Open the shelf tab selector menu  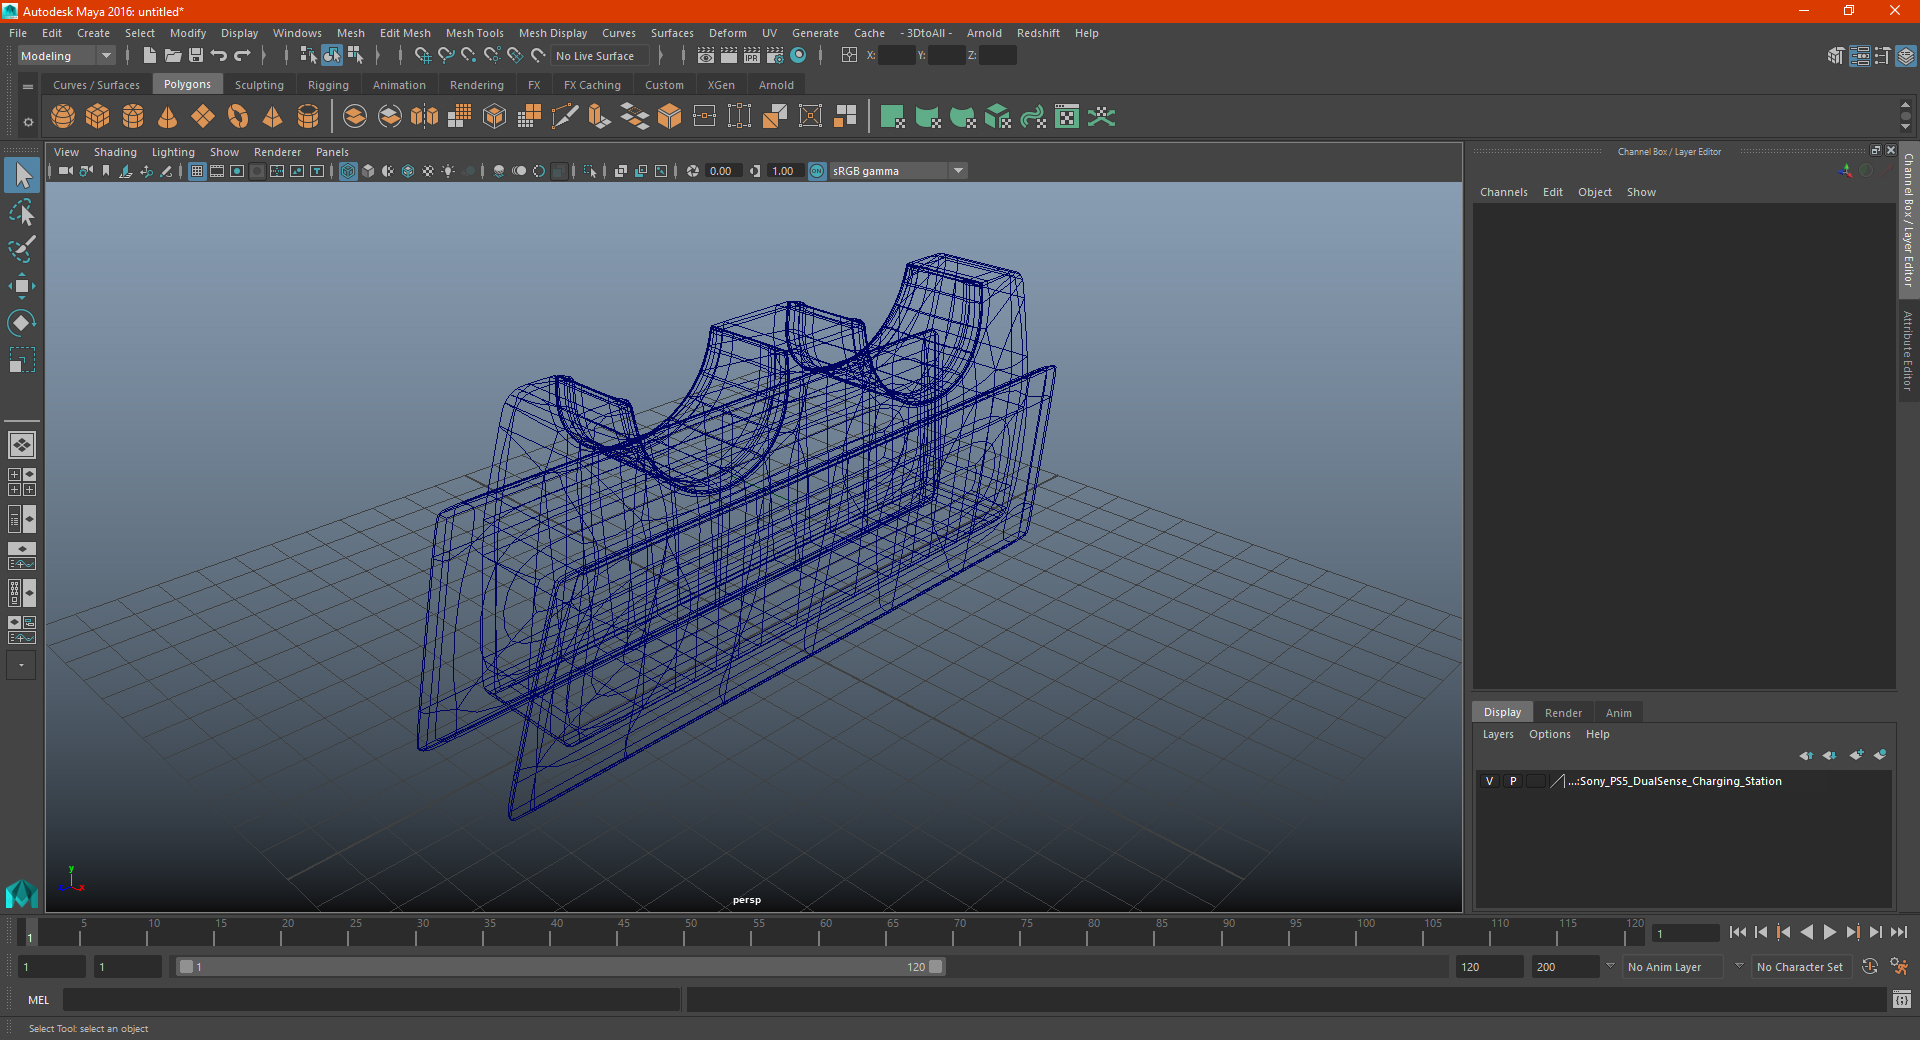click(28, 87)
